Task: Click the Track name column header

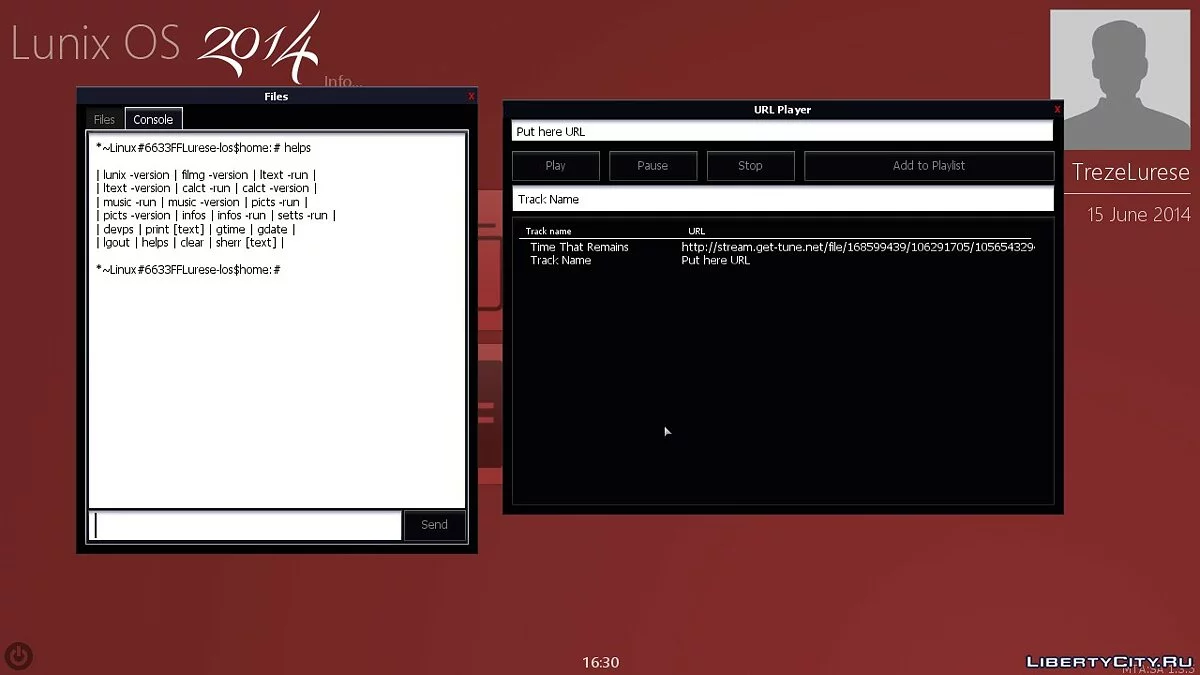Action: pos(547,230)
